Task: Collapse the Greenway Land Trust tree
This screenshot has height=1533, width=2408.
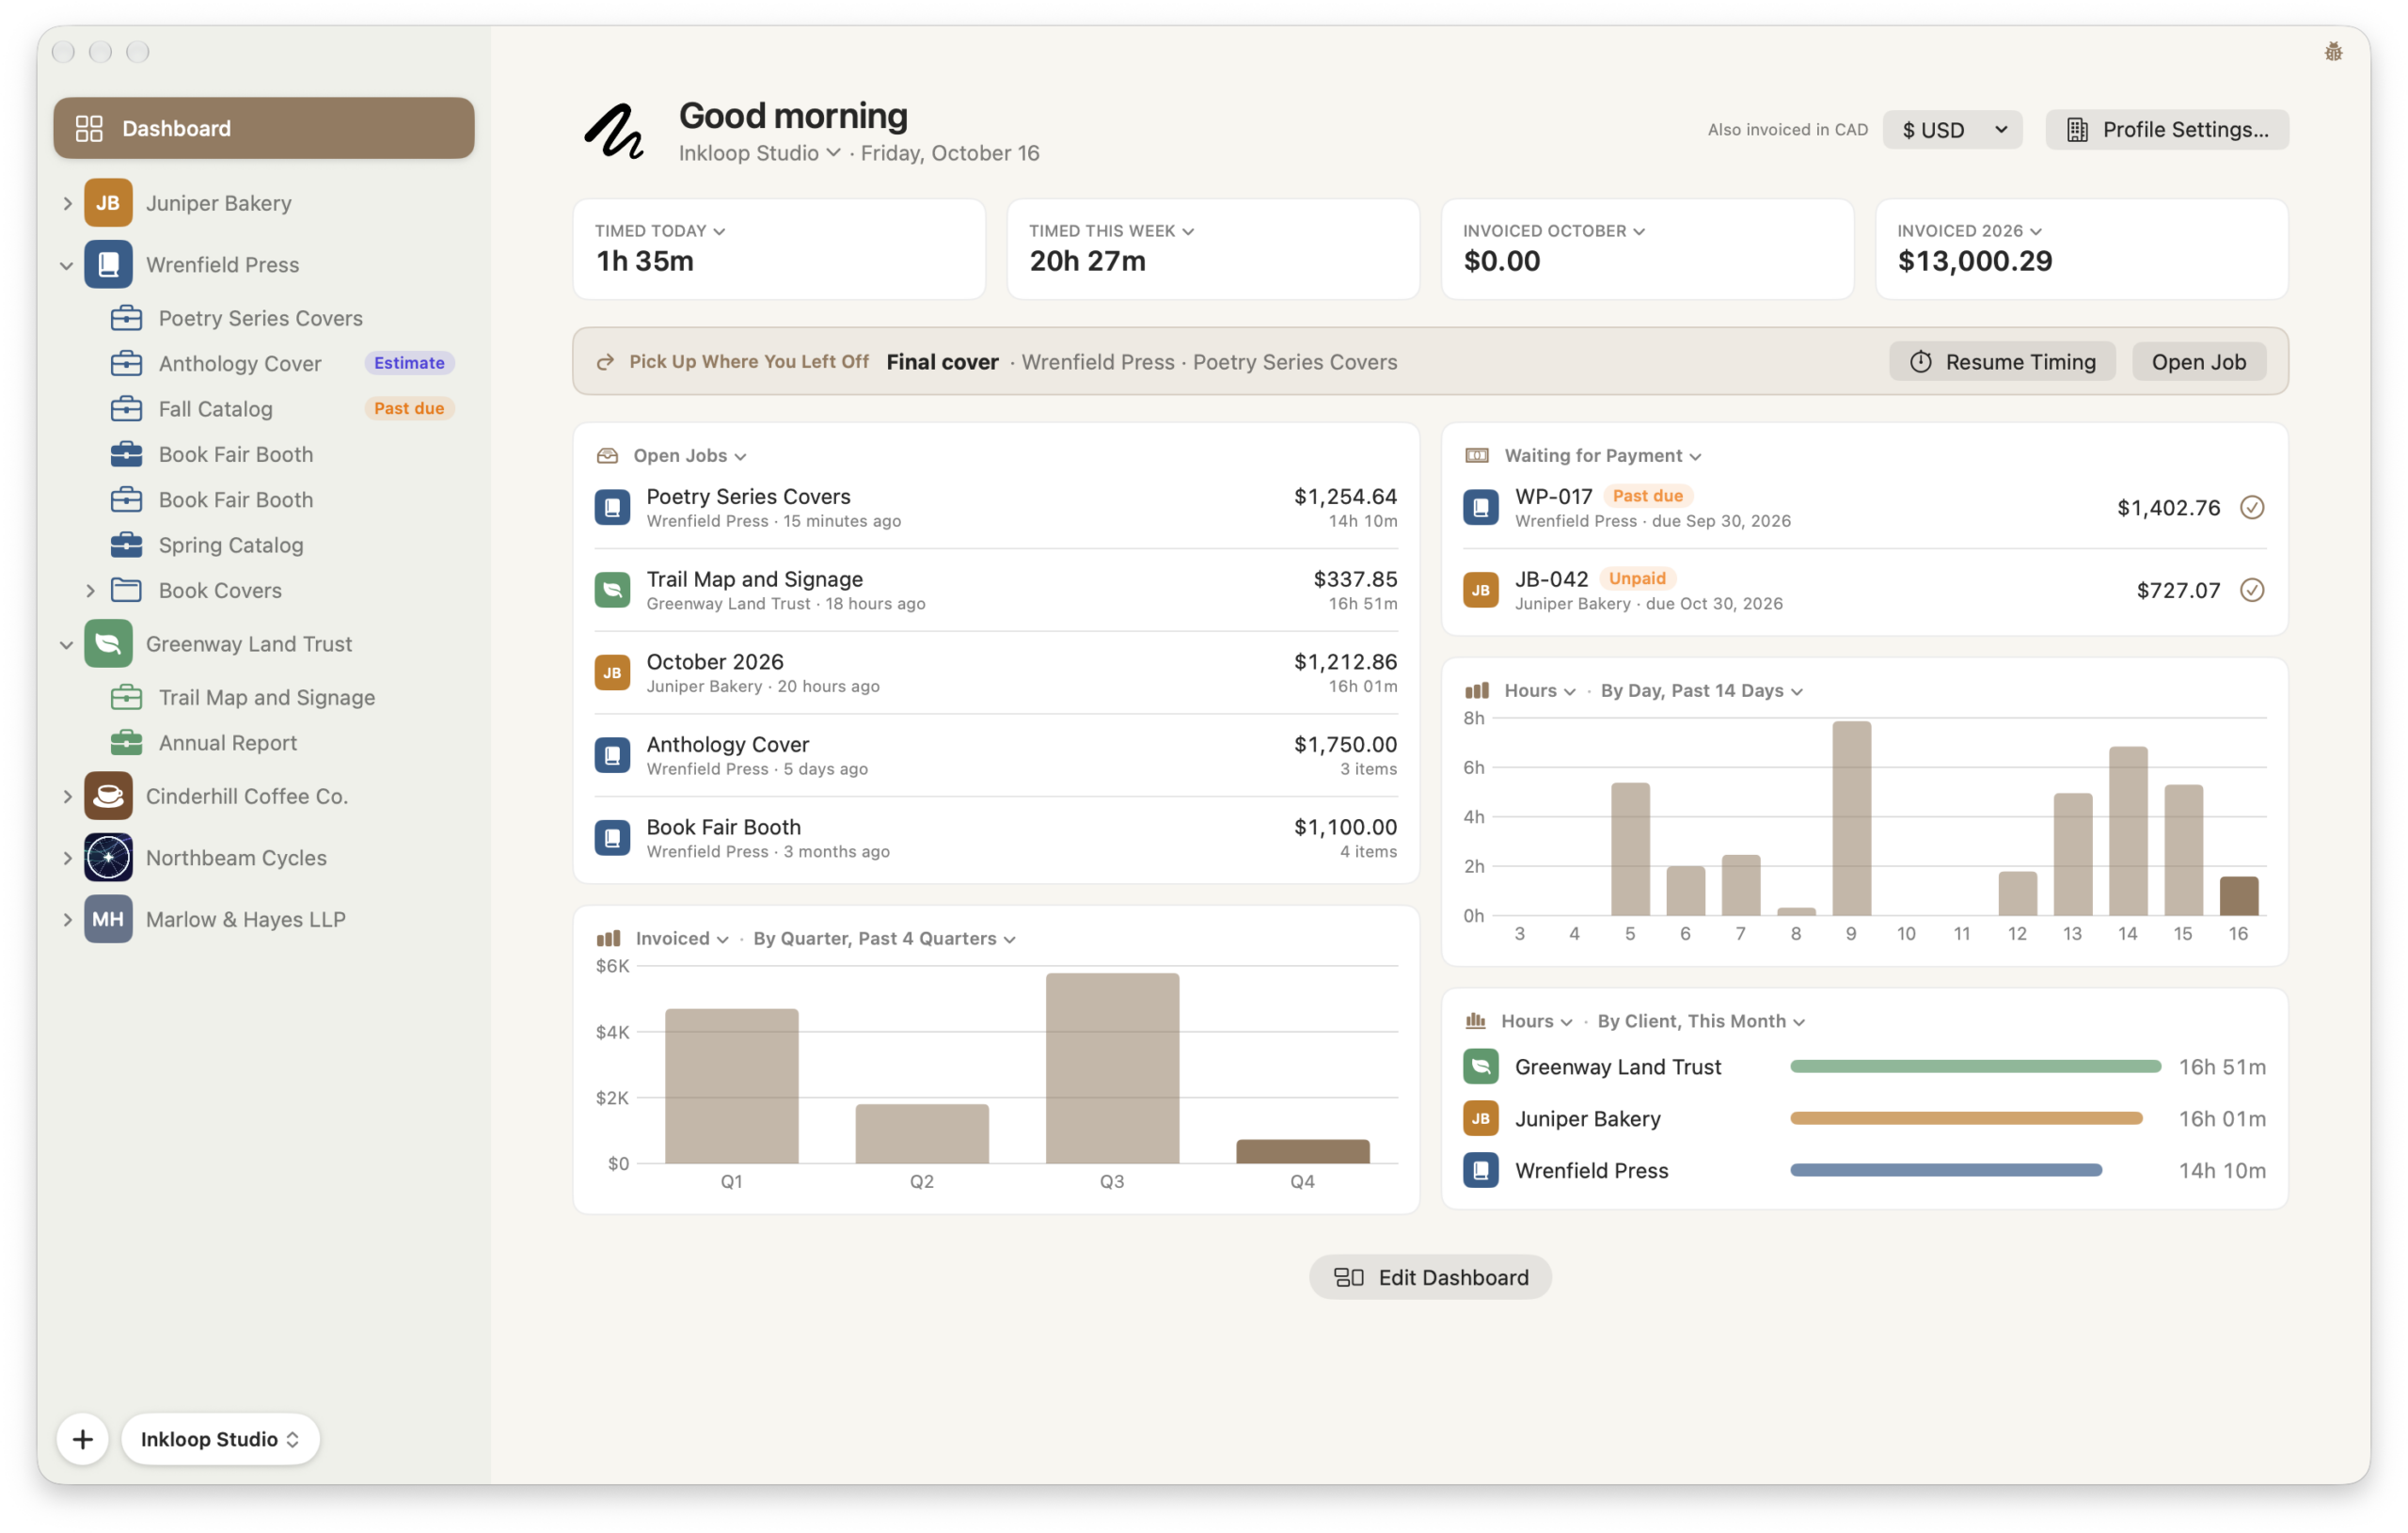Action: [x=67, y=645]
